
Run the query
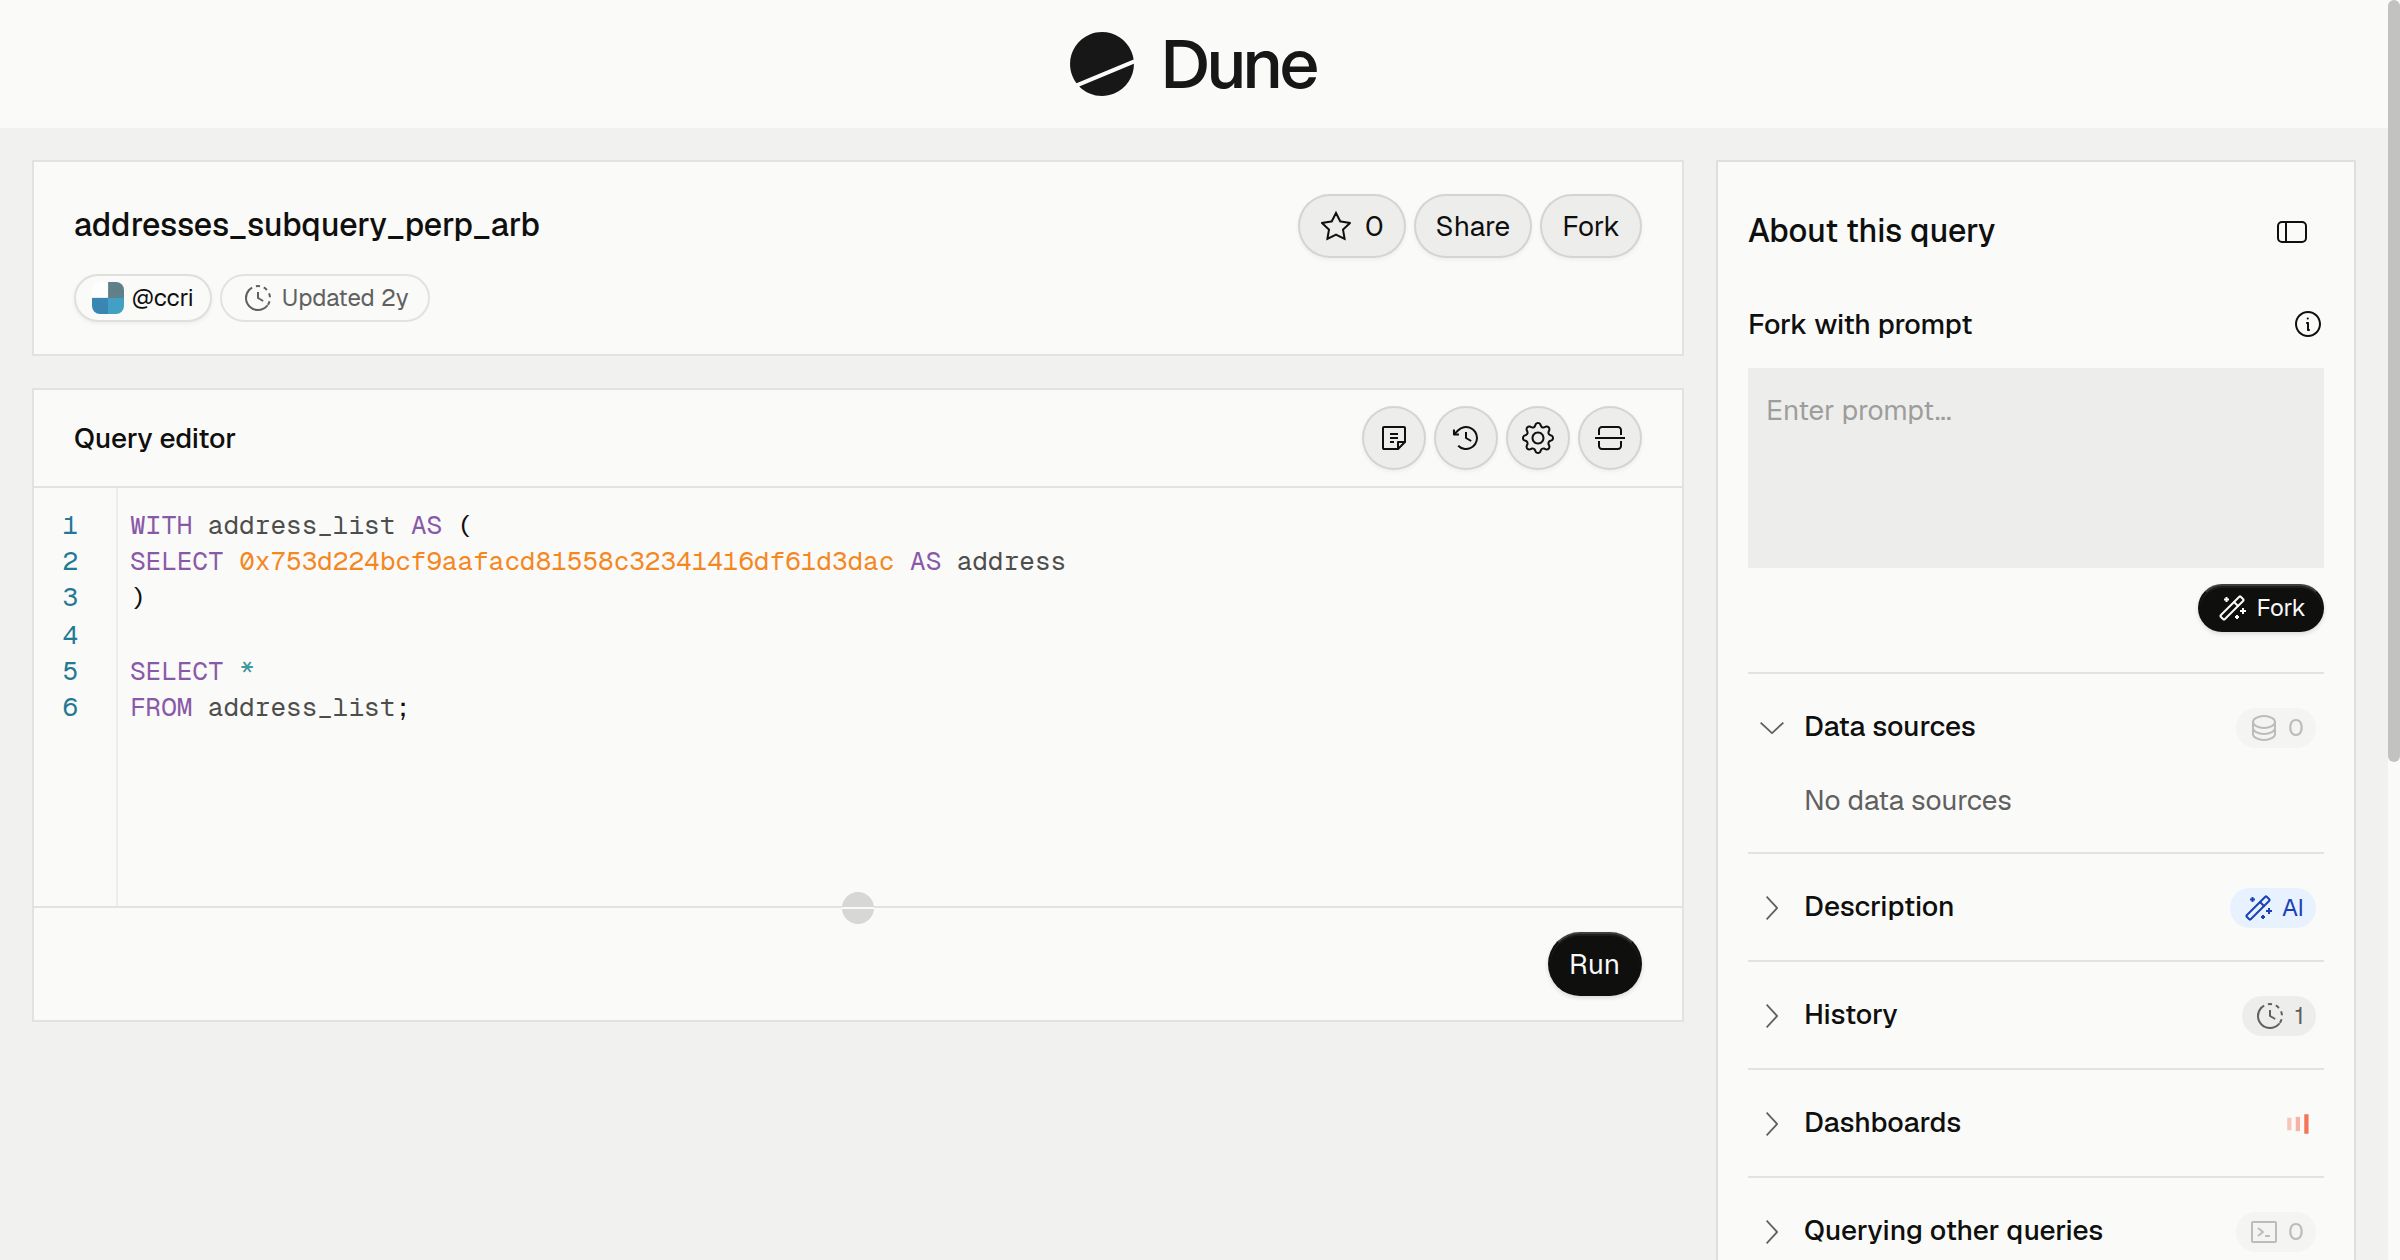[1594, 964]
